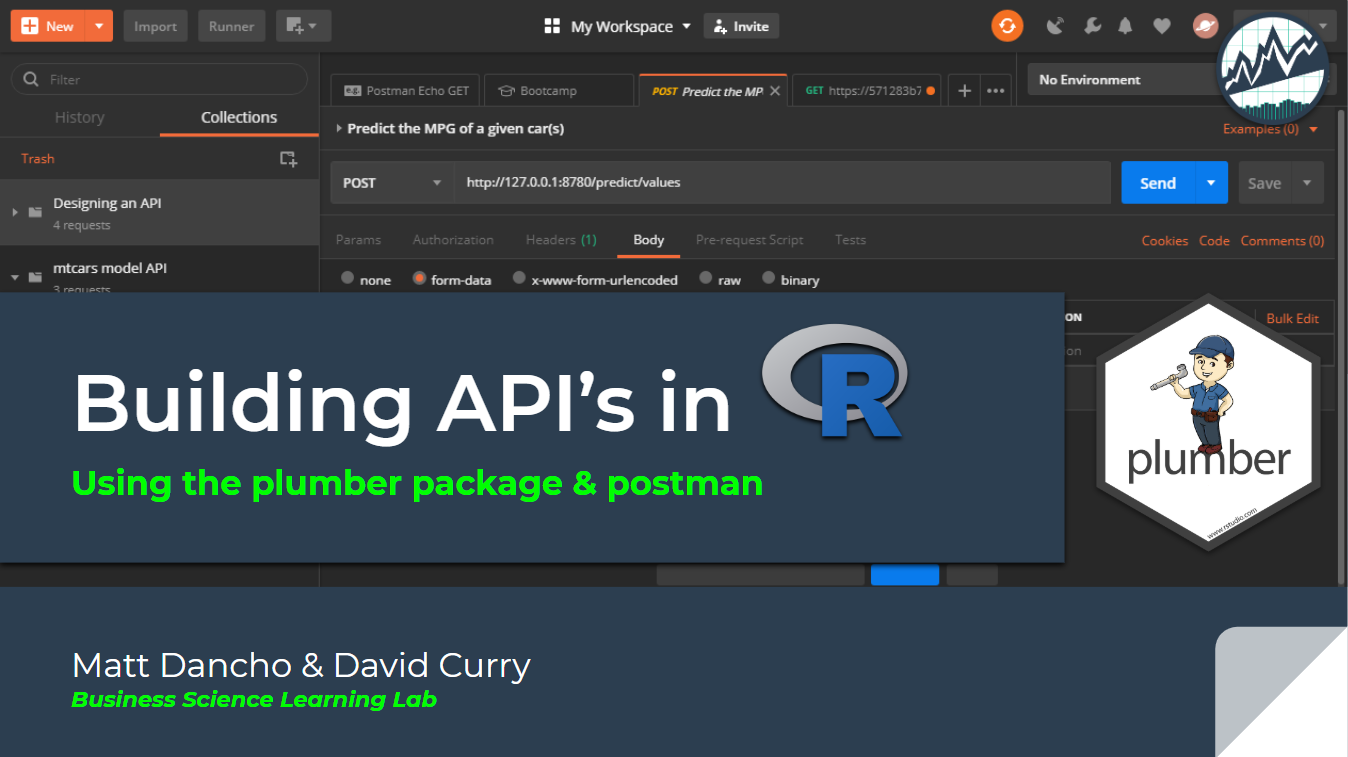
Task: Open Comments (0) link
Action: 1282,241
